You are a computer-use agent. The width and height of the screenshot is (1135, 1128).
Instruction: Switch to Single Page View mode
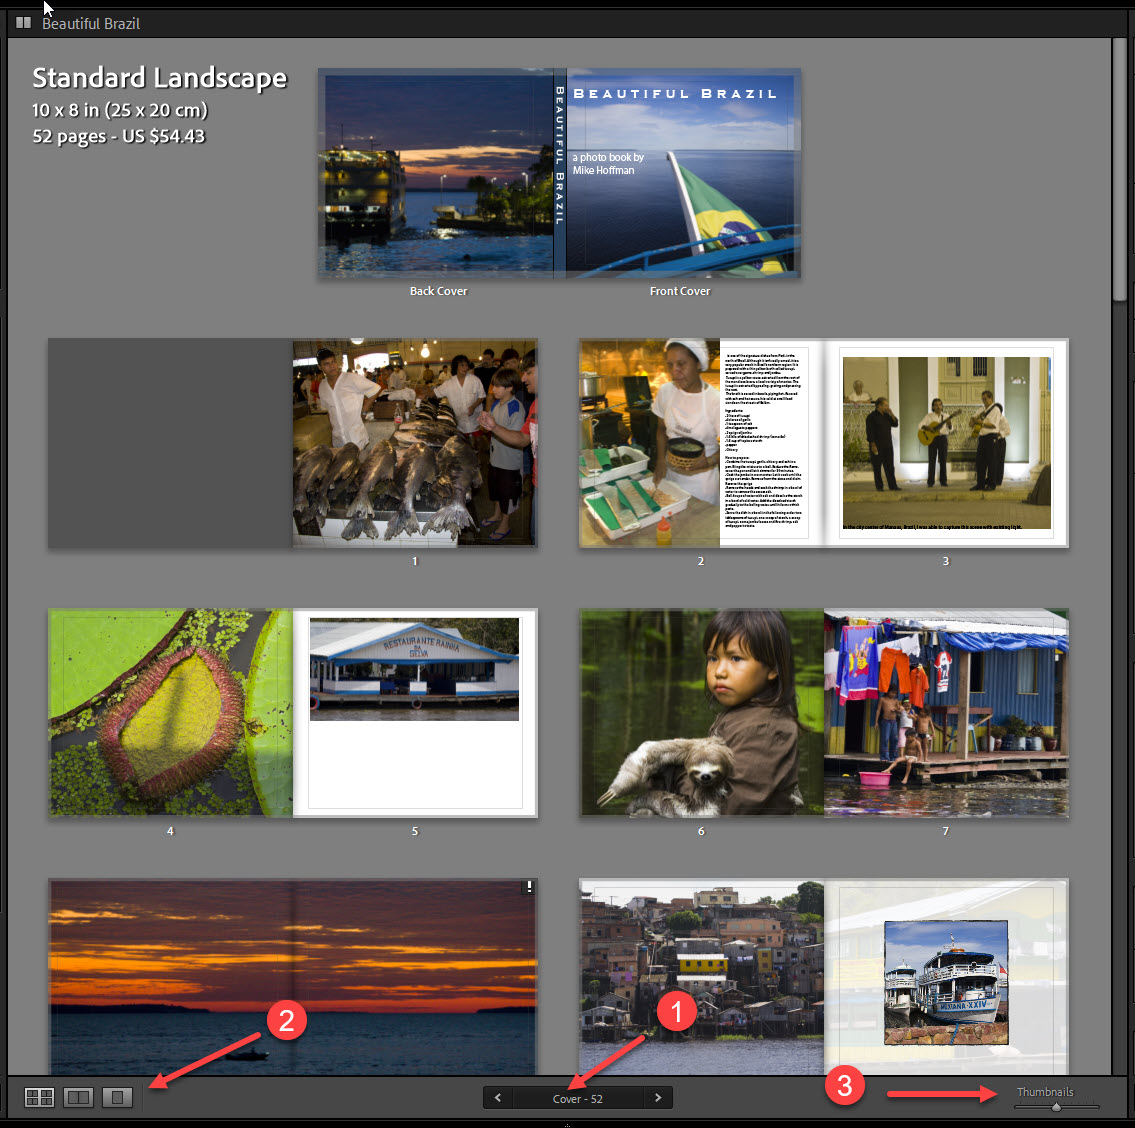click(x=117, y=1097)
